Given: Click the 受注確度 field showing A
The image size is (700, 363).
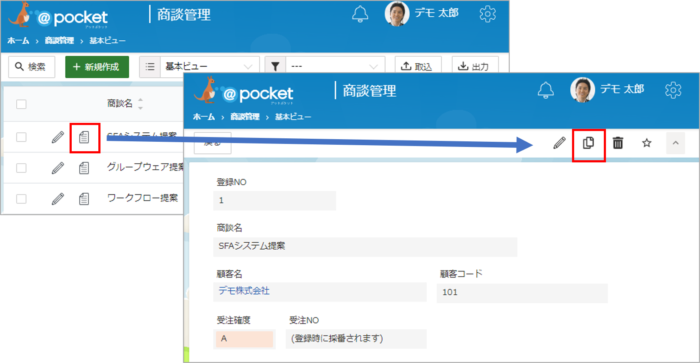Looking at the screenshot, I should [244, 339].
